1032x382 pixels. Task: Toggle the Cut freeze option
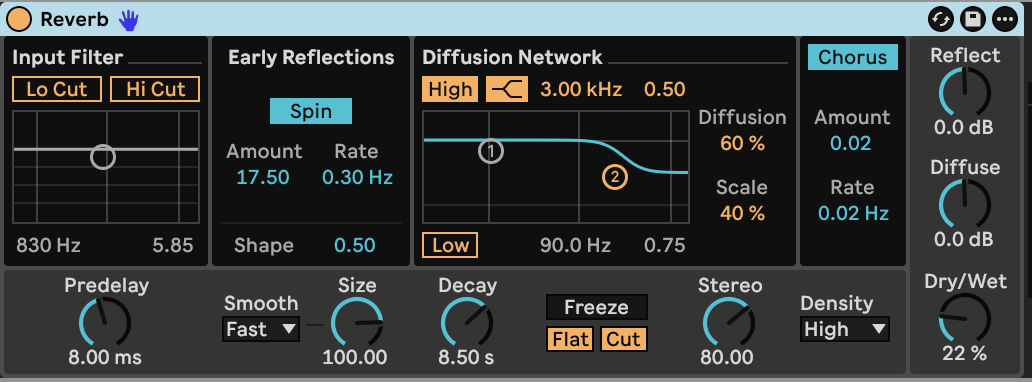click(623, 339)
